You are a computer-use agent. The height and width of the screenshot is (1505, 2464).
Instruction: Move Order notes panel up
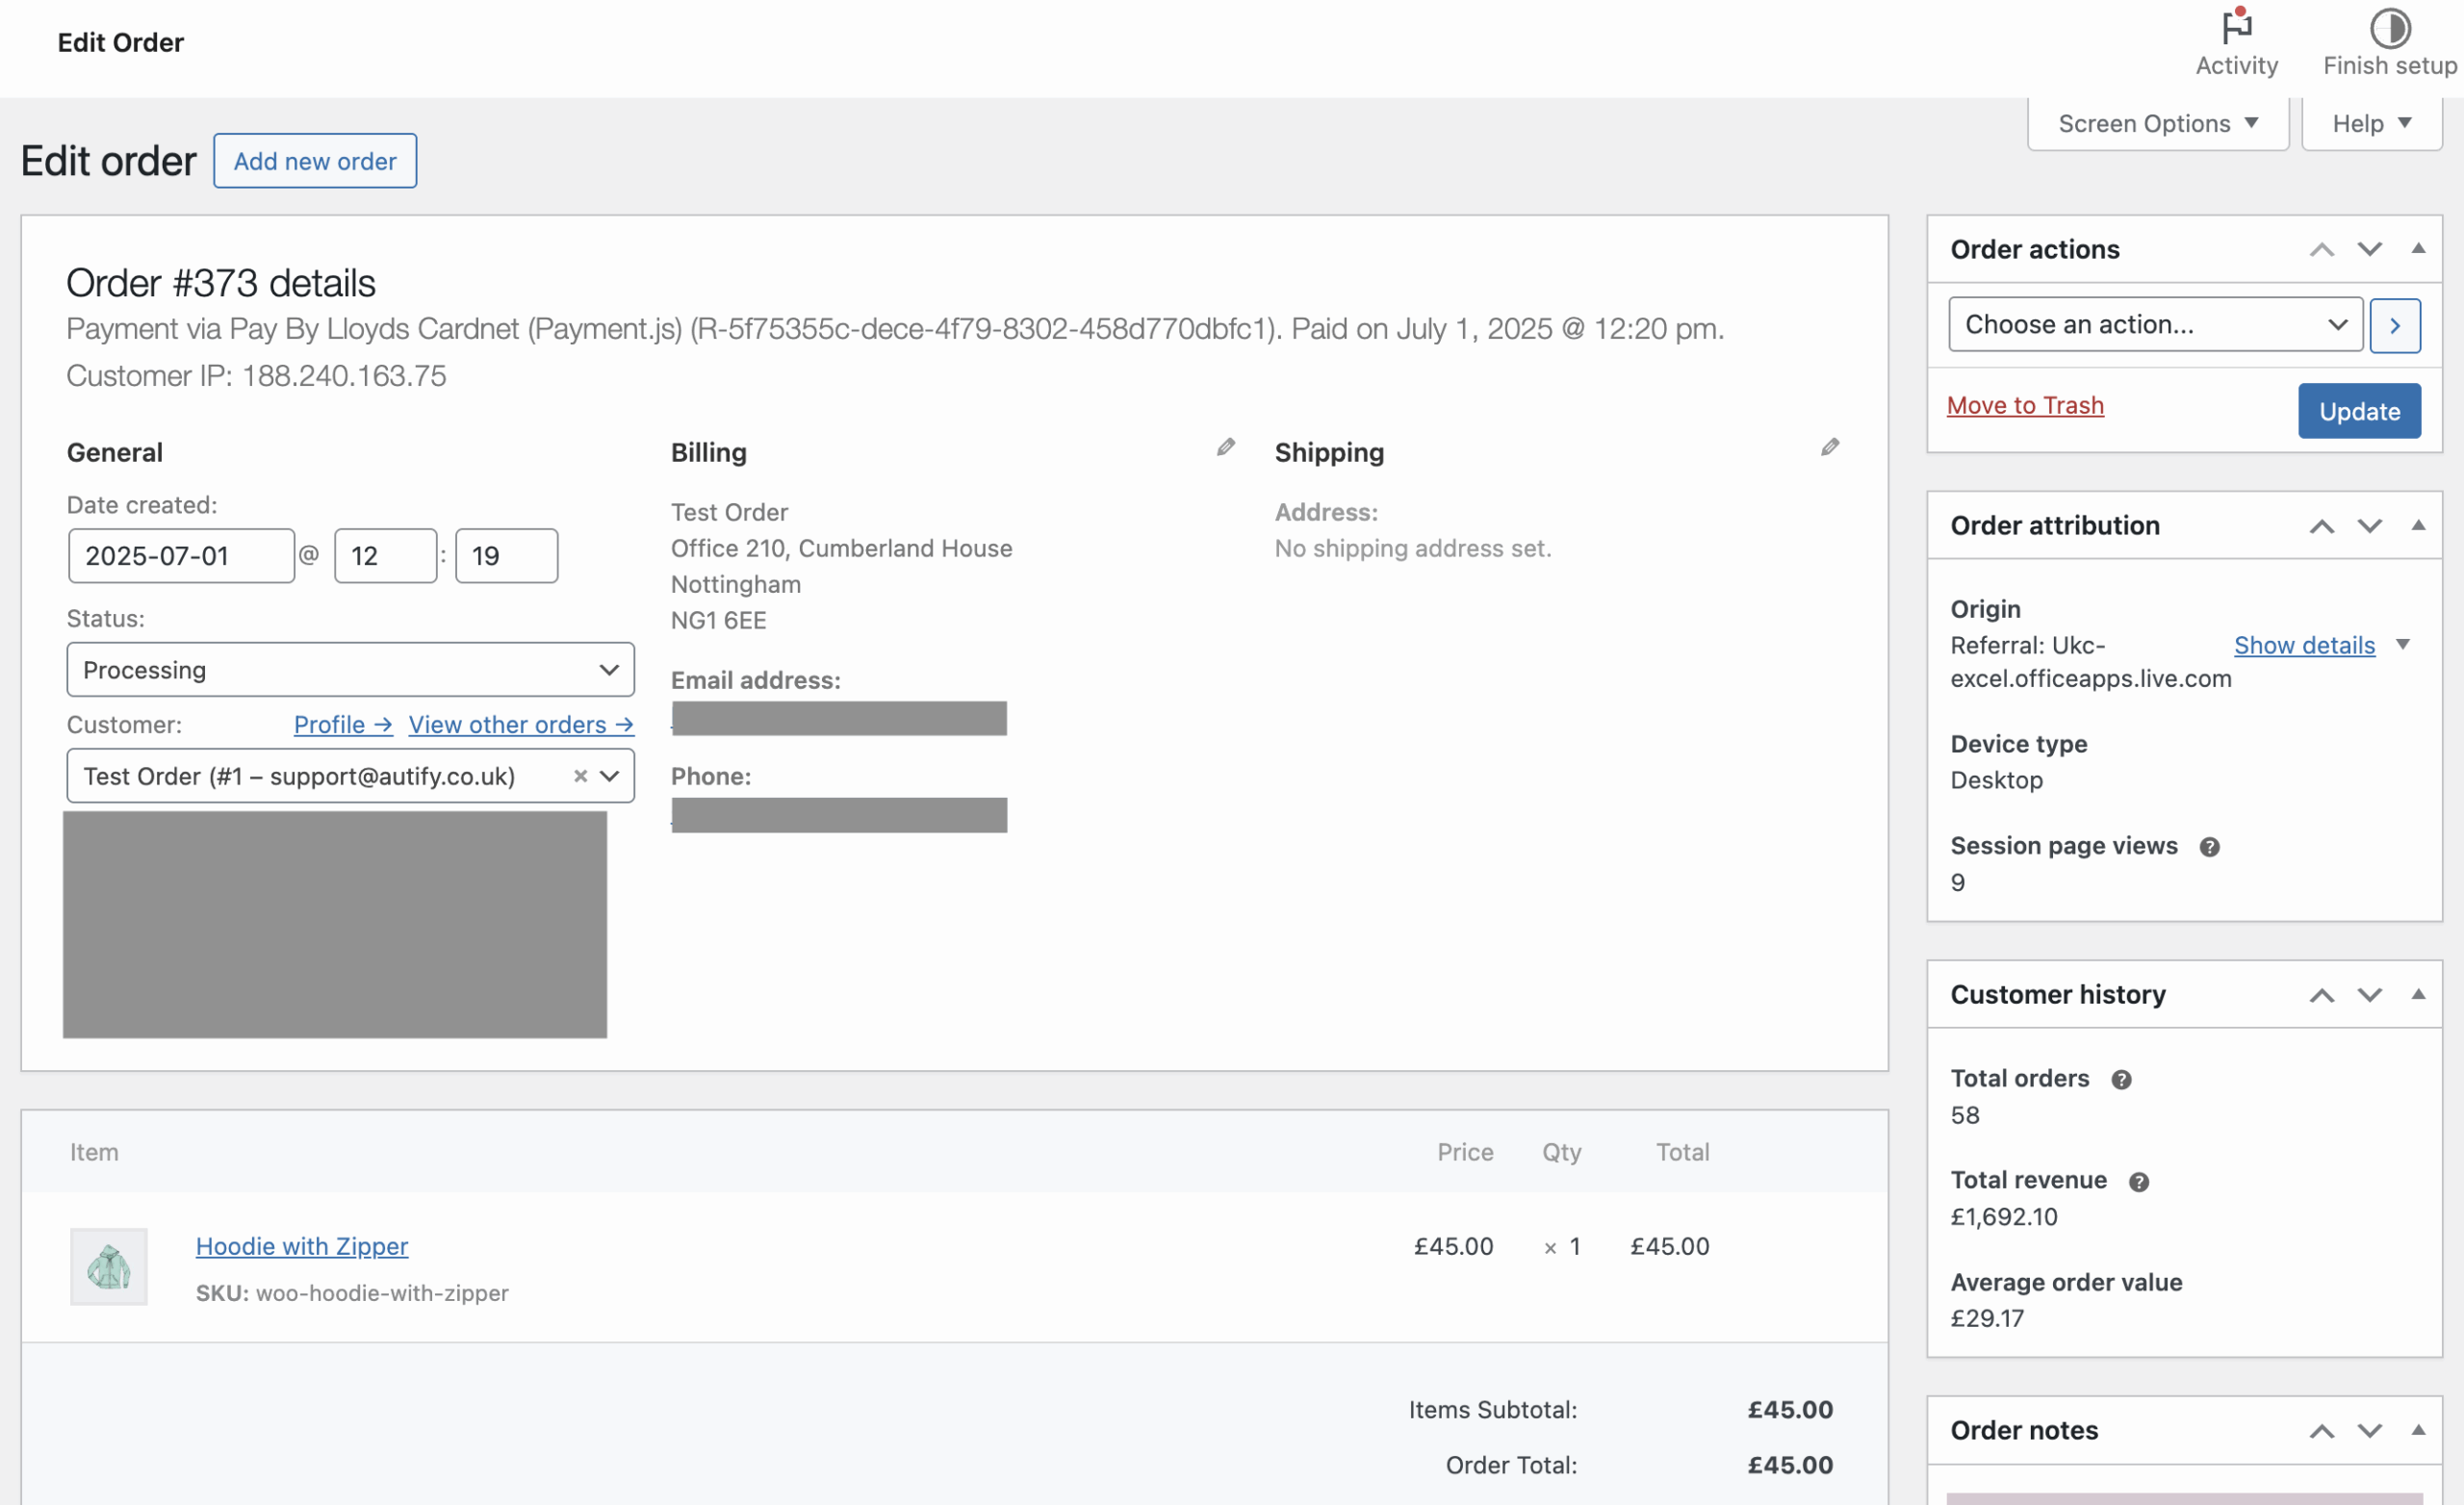point(2322,1430)
